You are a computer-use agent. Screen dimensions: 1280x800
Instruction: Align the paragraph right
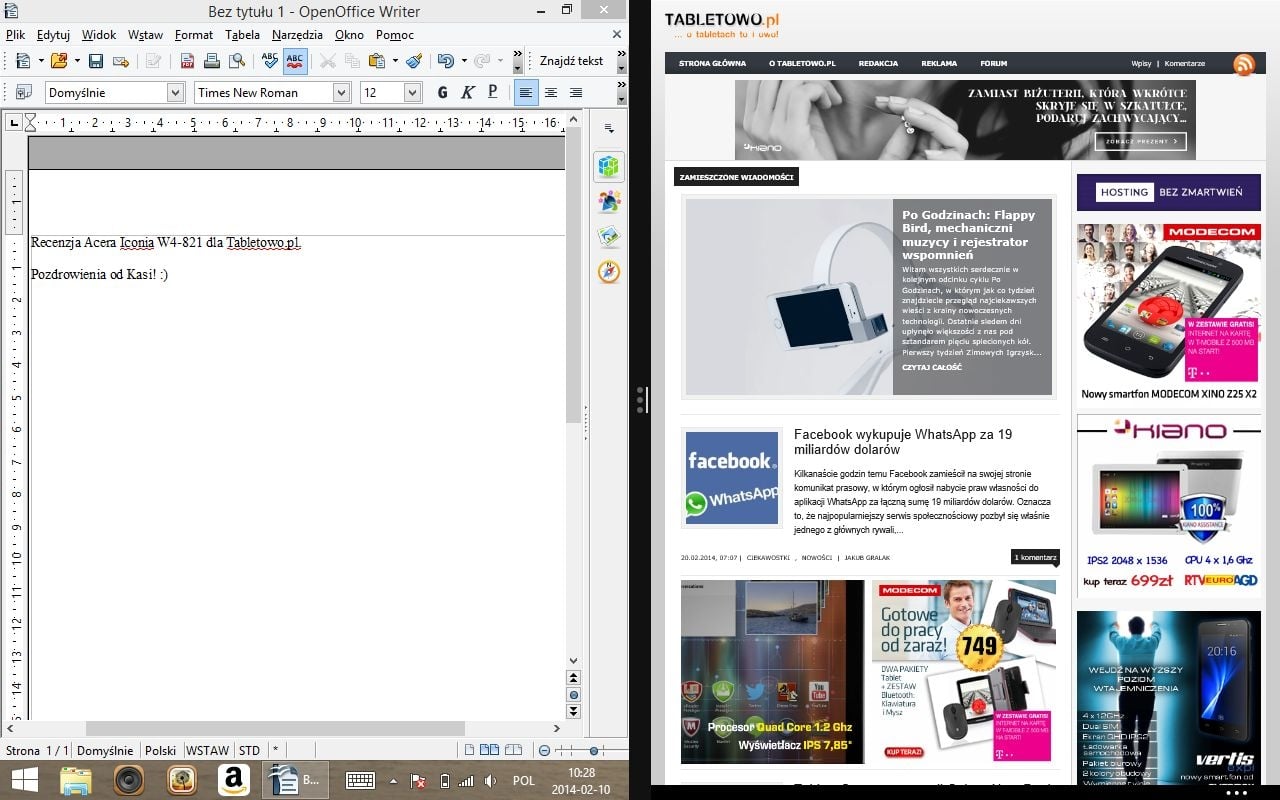[576, 92]
